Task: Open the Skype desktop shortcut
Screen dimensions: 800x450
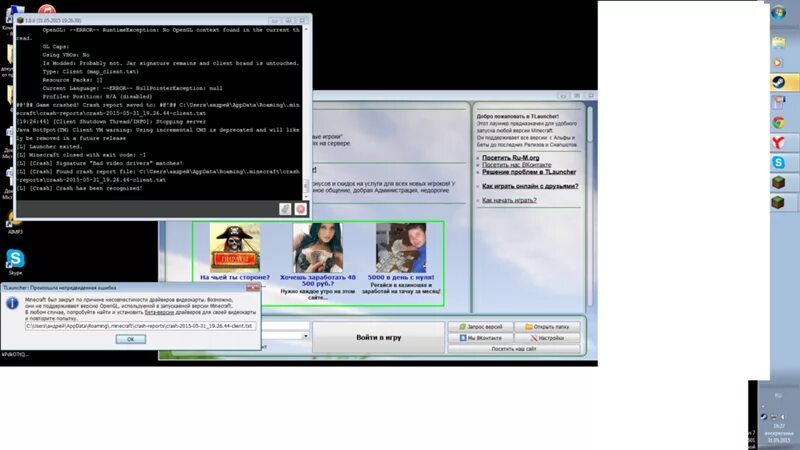Action: 15,262
